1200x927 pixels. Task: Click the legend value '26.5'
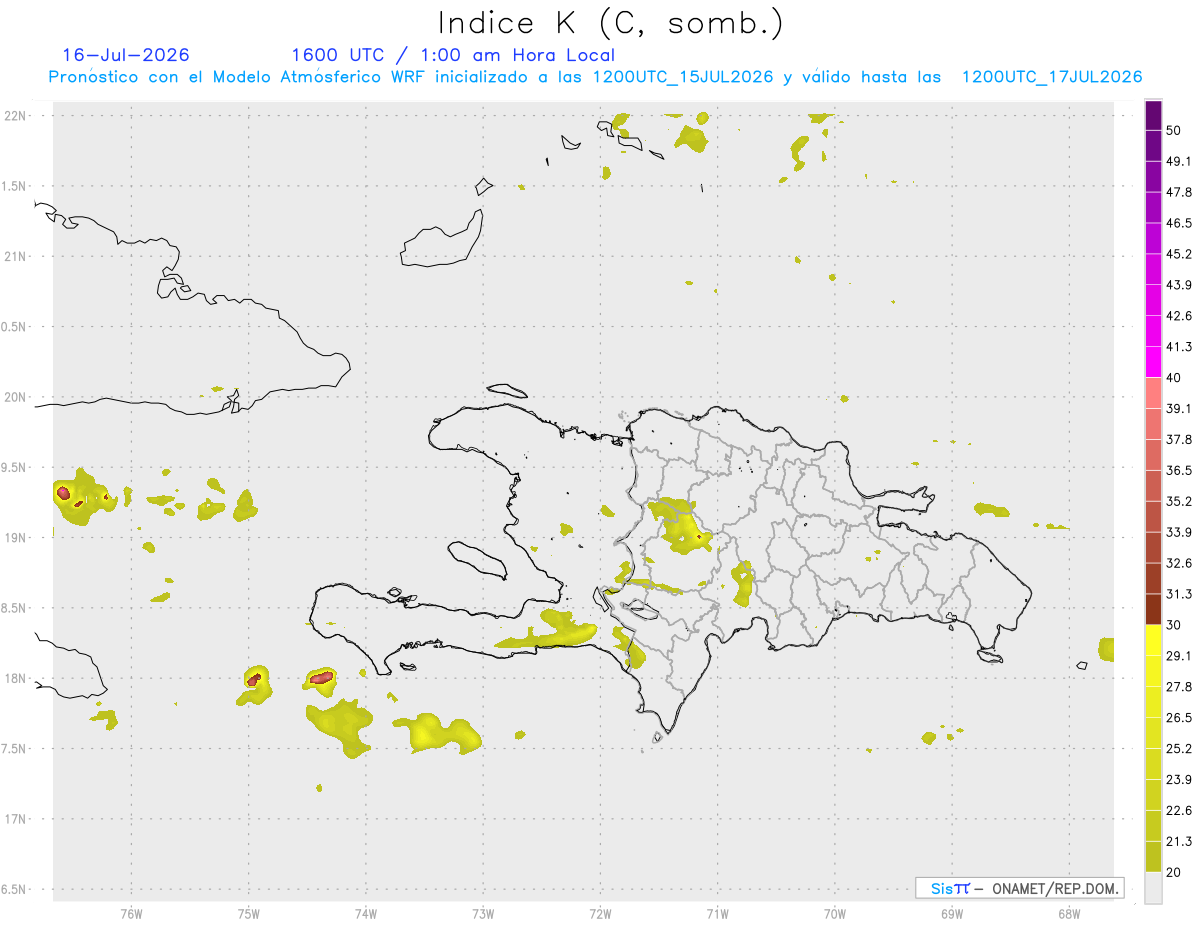[1179, 717]
